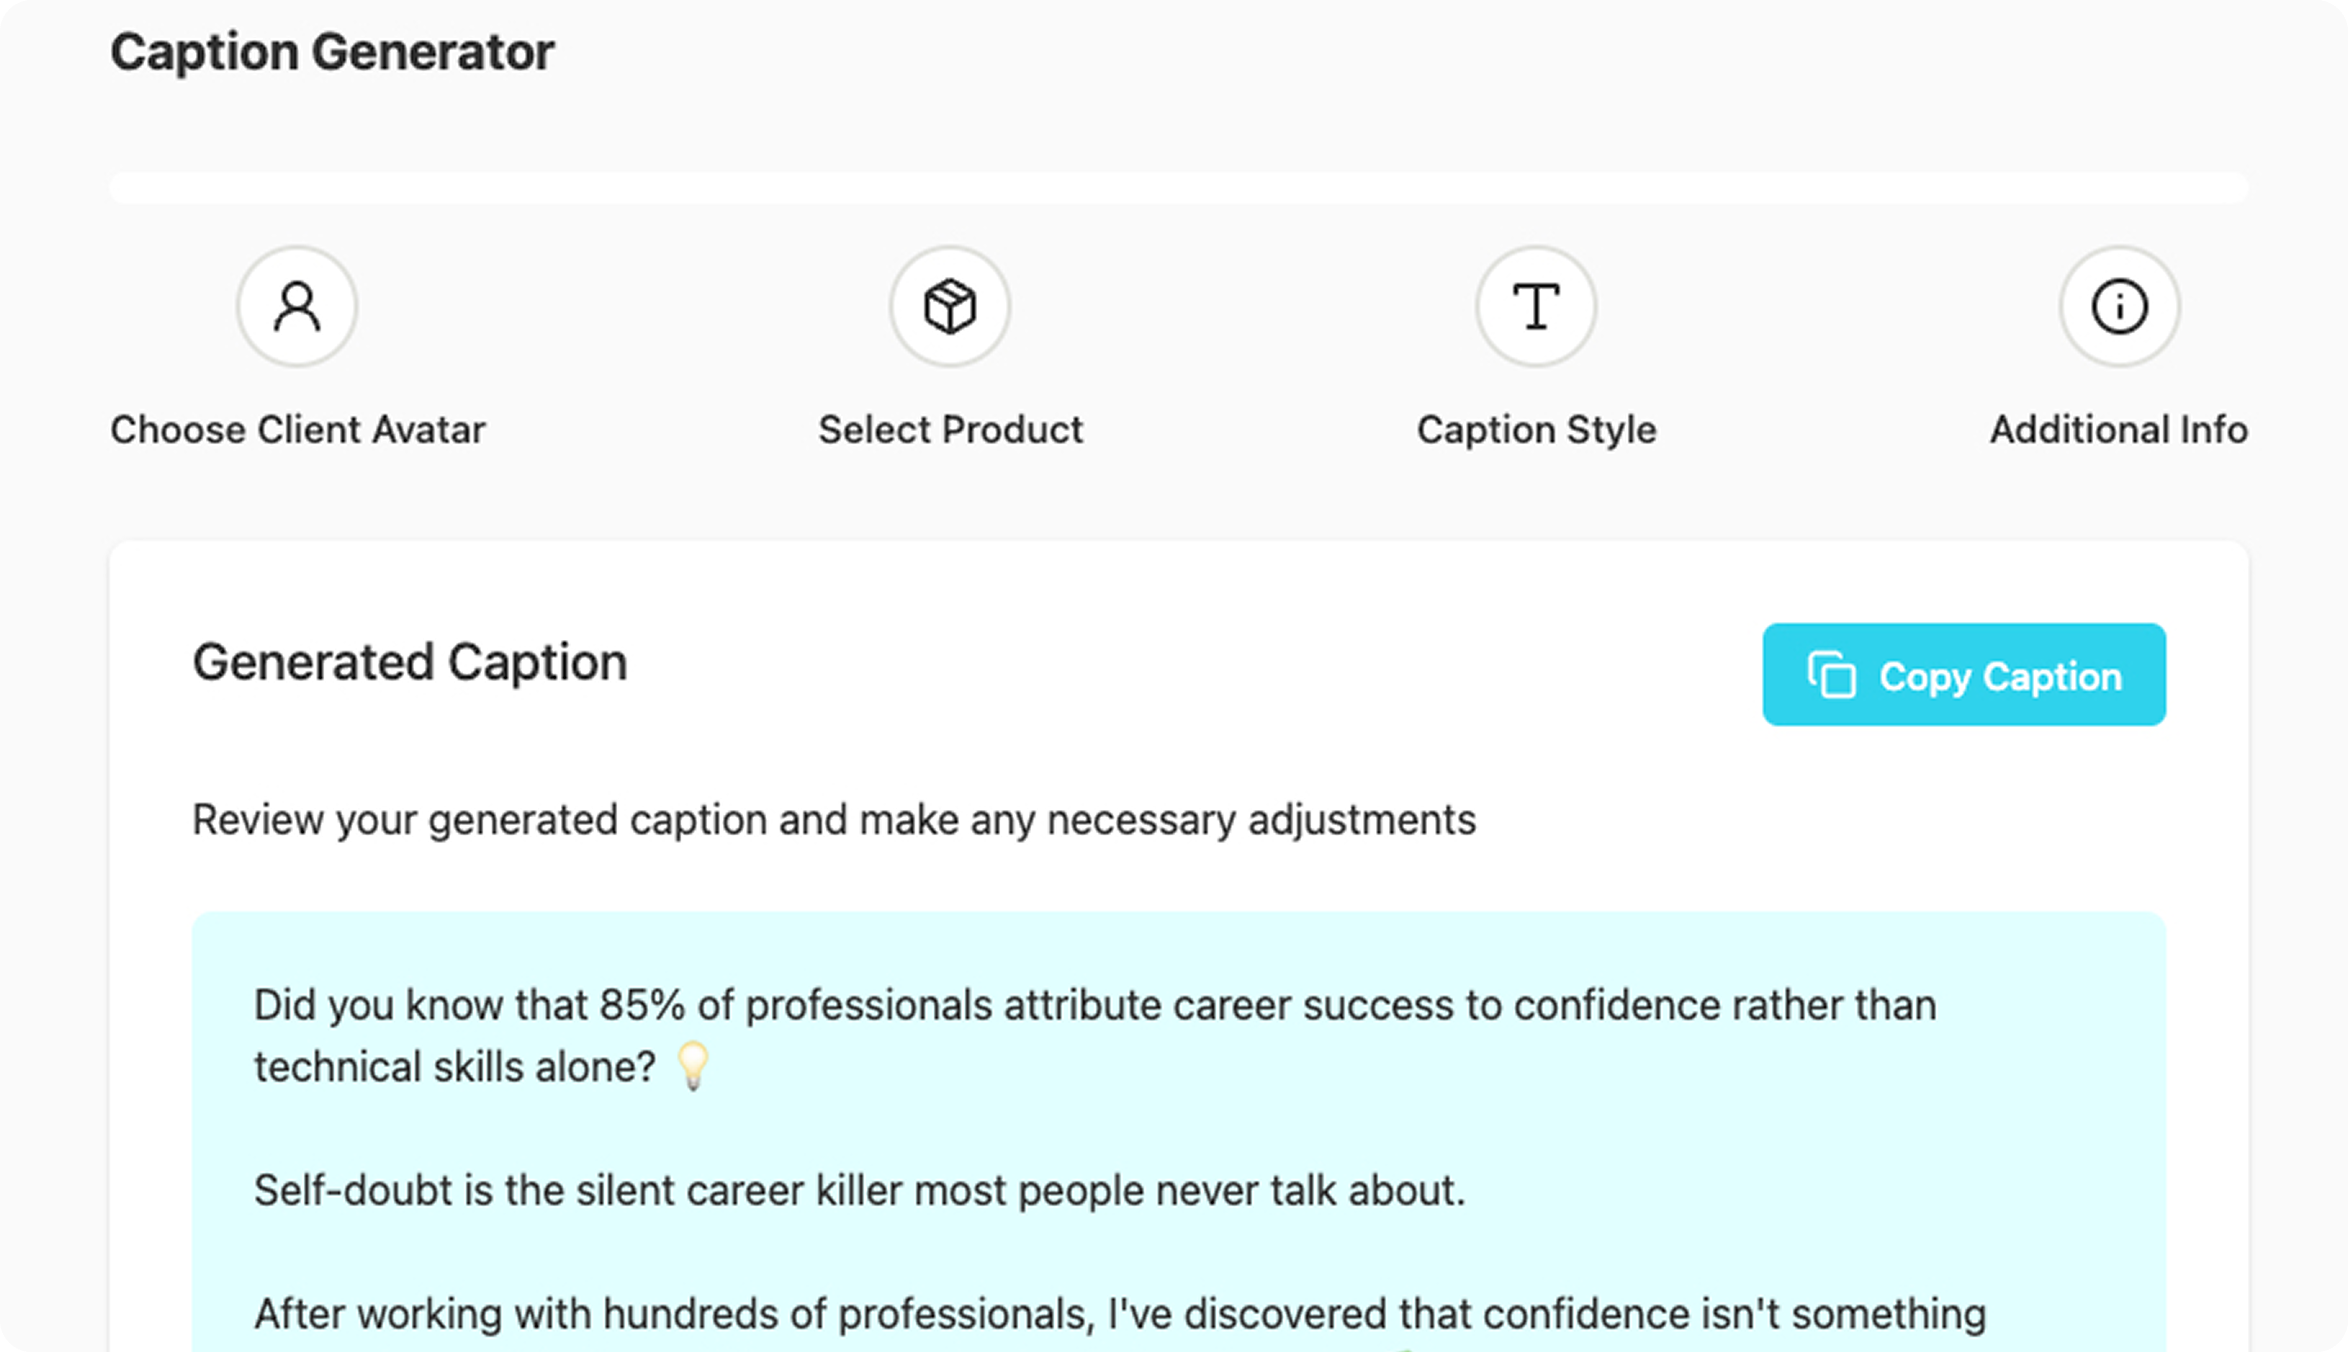The height and width of the screenshot is (1352, 2348).
Task: Click the 'Did you know that 85%' line
Action: pyautogui.click(x=1094, y=1005)
